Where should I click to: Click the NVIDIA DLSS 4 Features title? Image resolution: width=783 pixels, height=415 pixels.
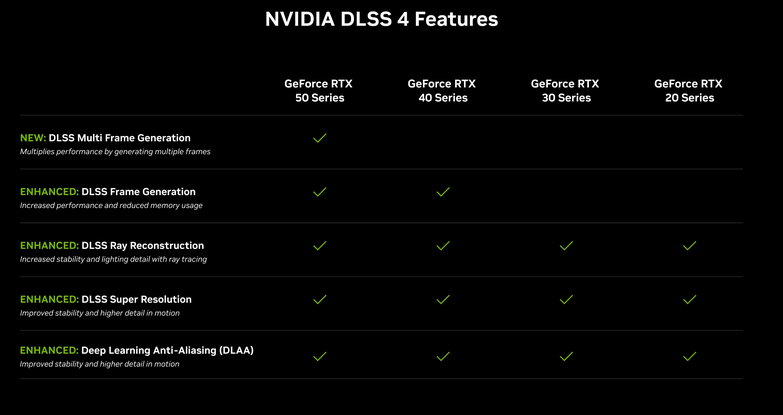click(381, 19)
